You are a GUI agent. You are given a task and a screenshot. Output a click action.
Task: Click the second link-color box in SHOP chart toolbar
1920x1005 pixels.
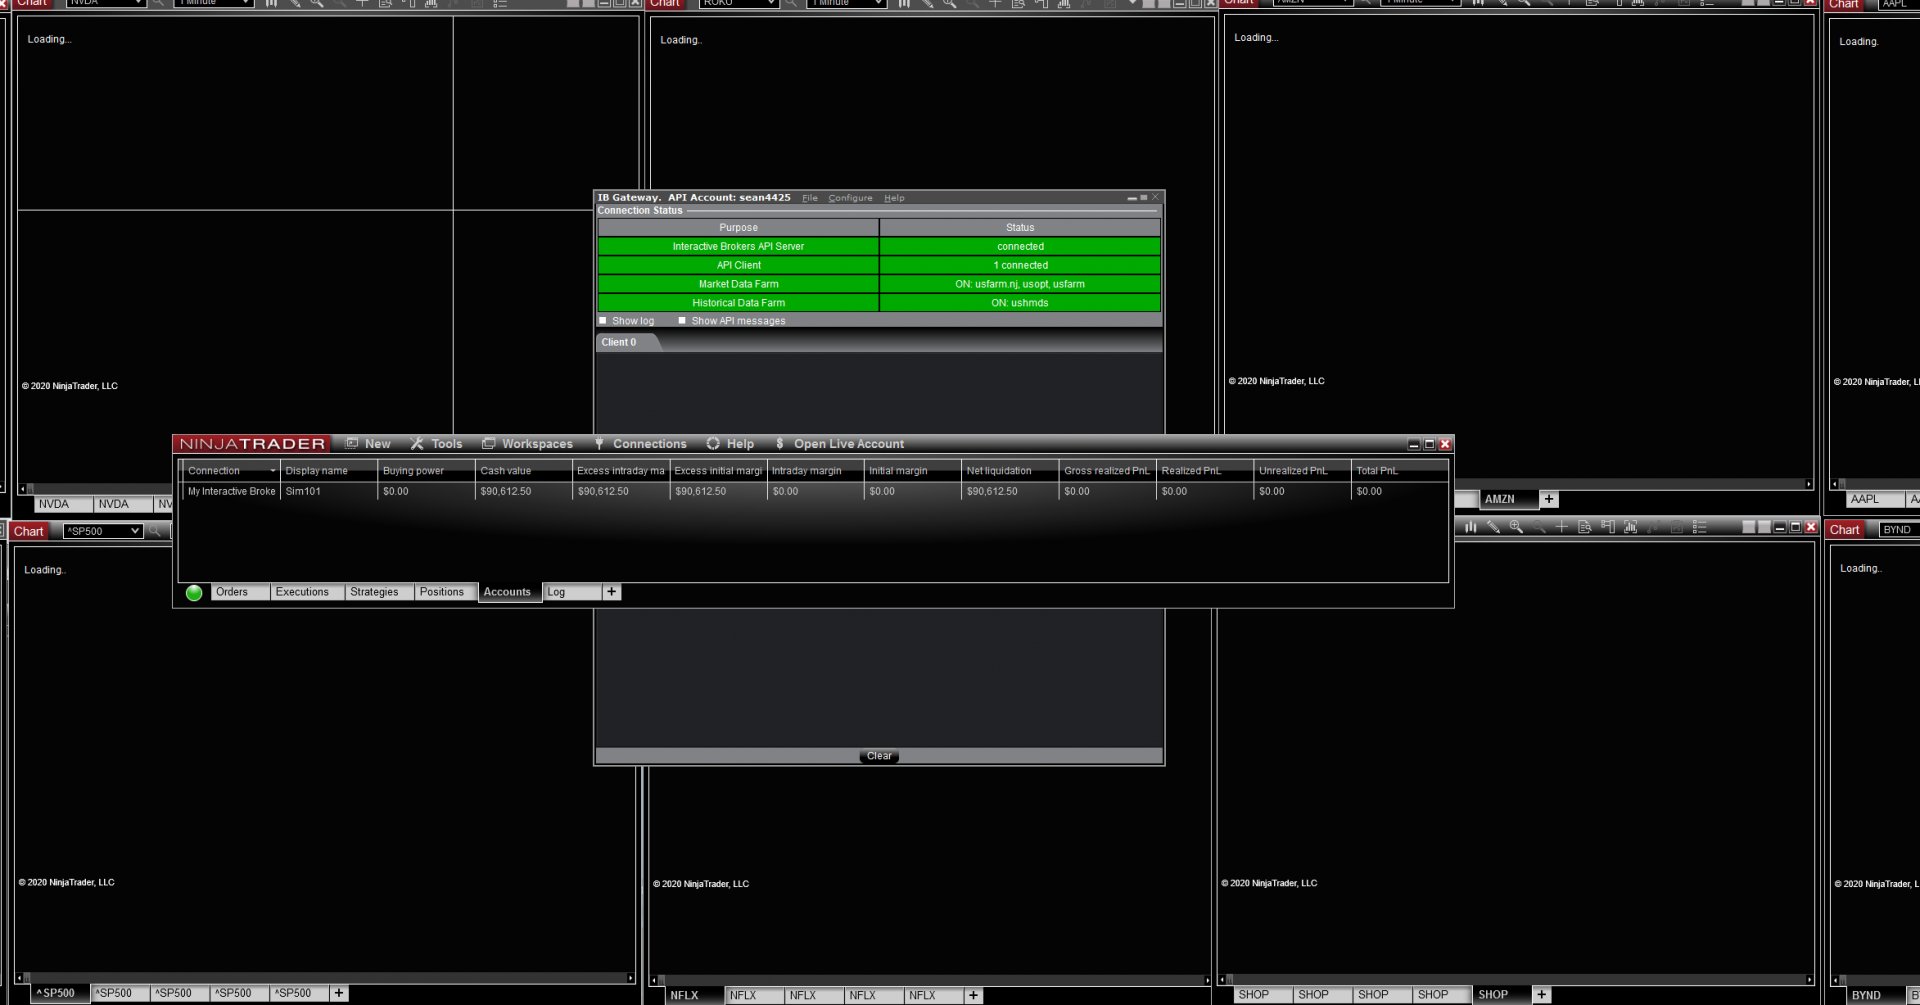pyautogui.click(x=1765, y=527)
